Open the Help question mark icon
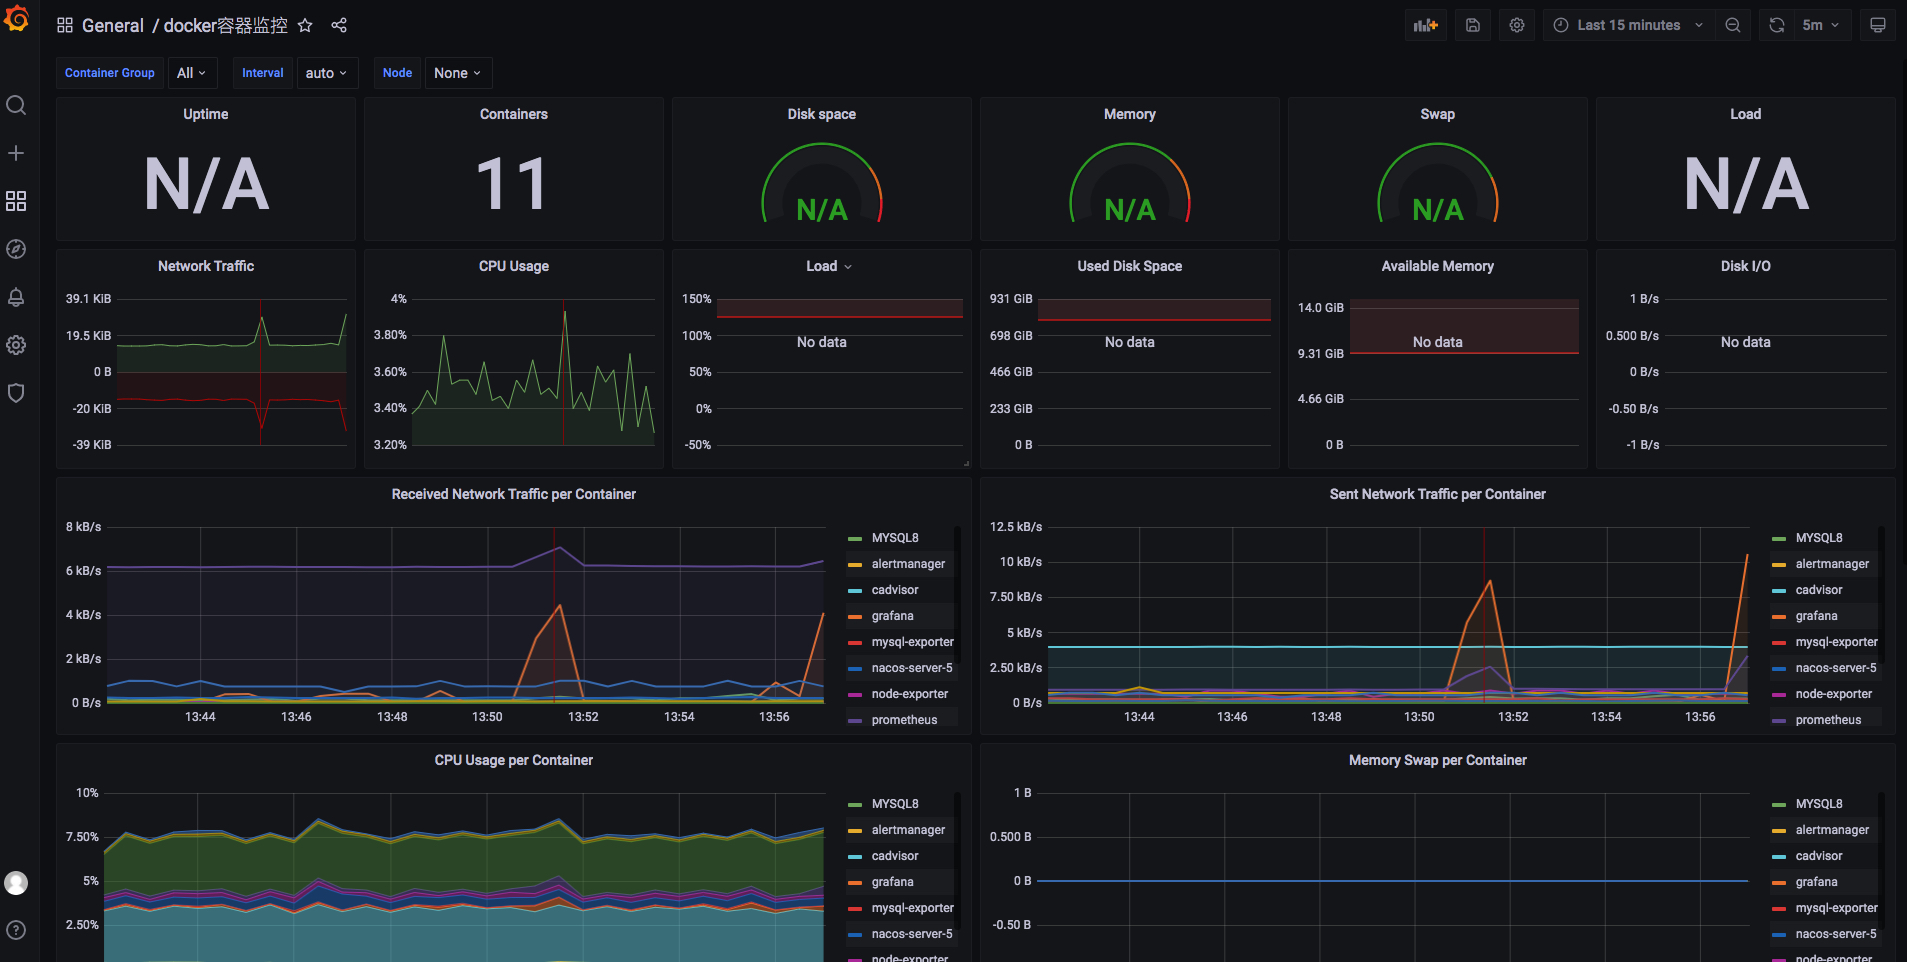Image resolution: width=1907 pixels, height=962 pixels. coord(16,930)
